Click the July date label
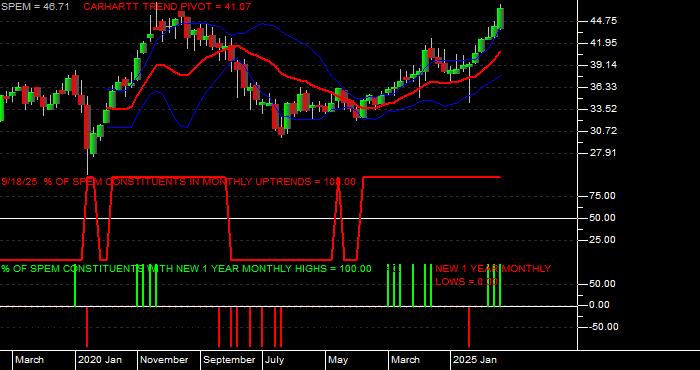 click(275, 360)
